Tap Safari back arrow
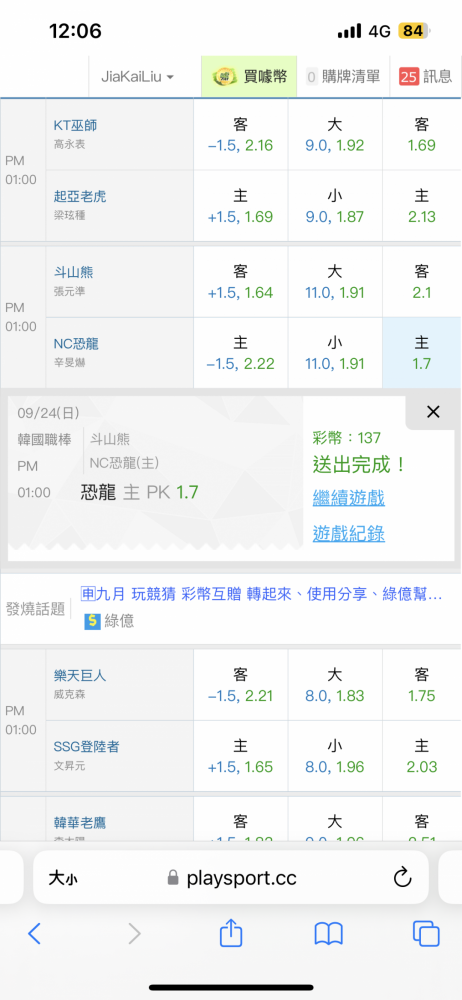Viewport: 462px width, 1000px height. pos(34,934)
